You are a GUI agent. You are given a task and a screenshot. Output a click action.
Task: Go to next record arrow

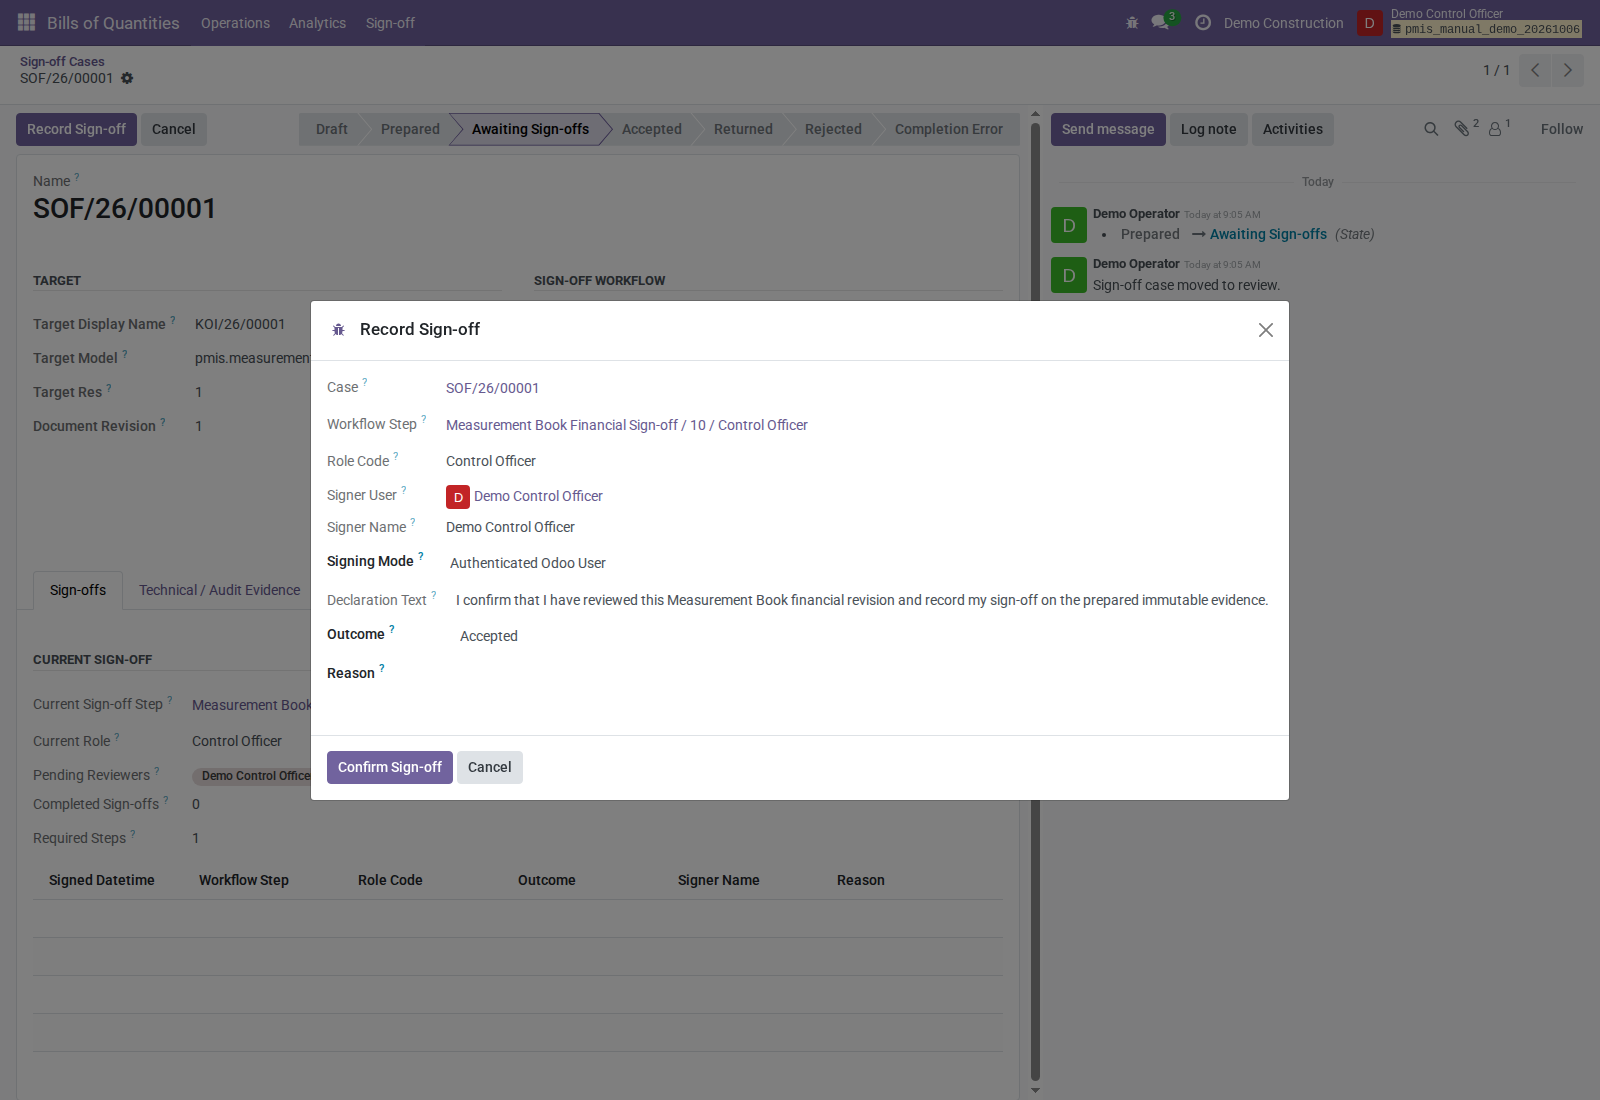[1568, 70]
